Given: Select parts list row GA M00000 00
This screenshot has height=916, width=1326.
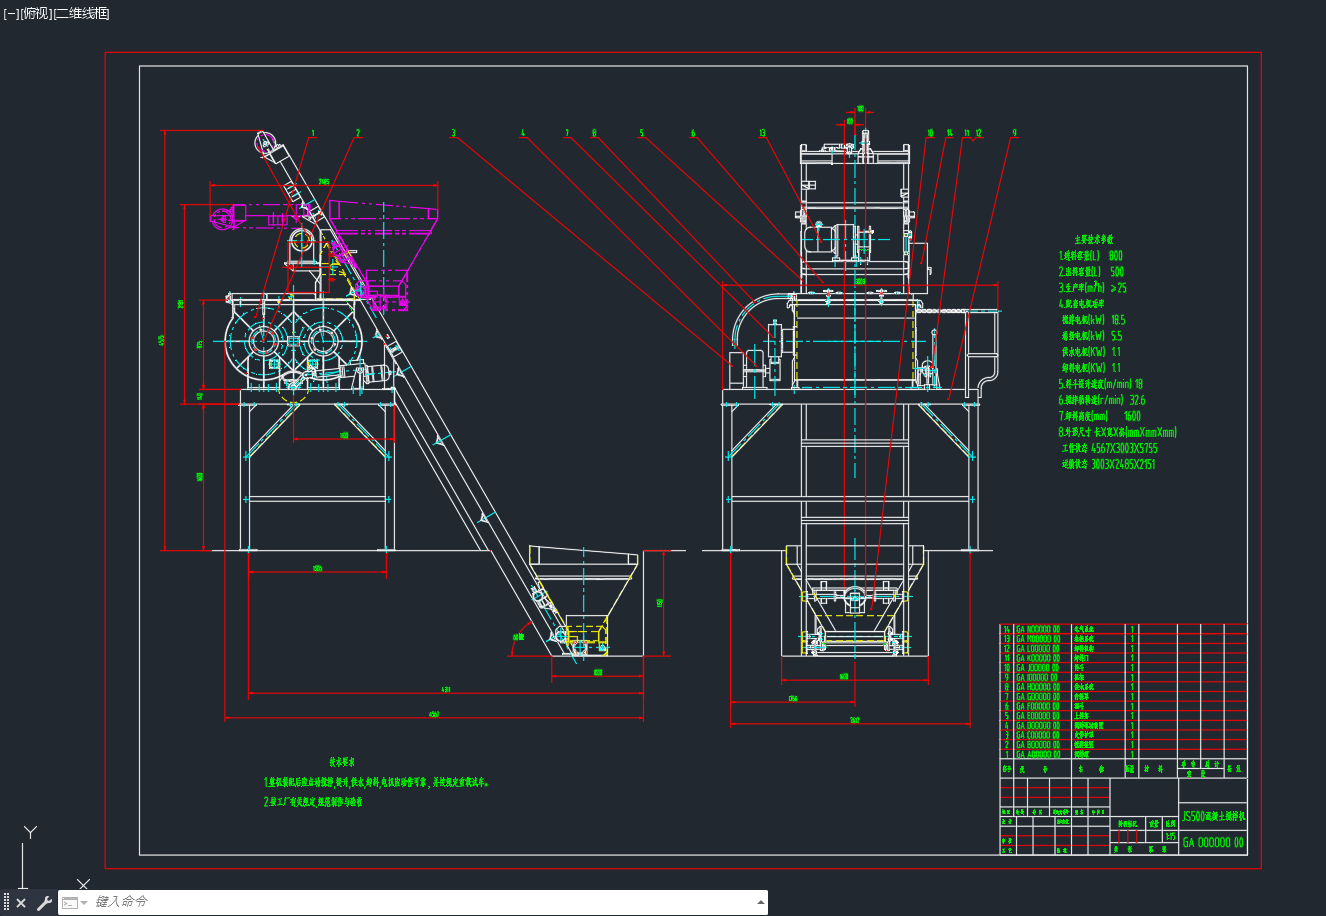Looking at the screenshot, I should click(x=1123, y=639).
